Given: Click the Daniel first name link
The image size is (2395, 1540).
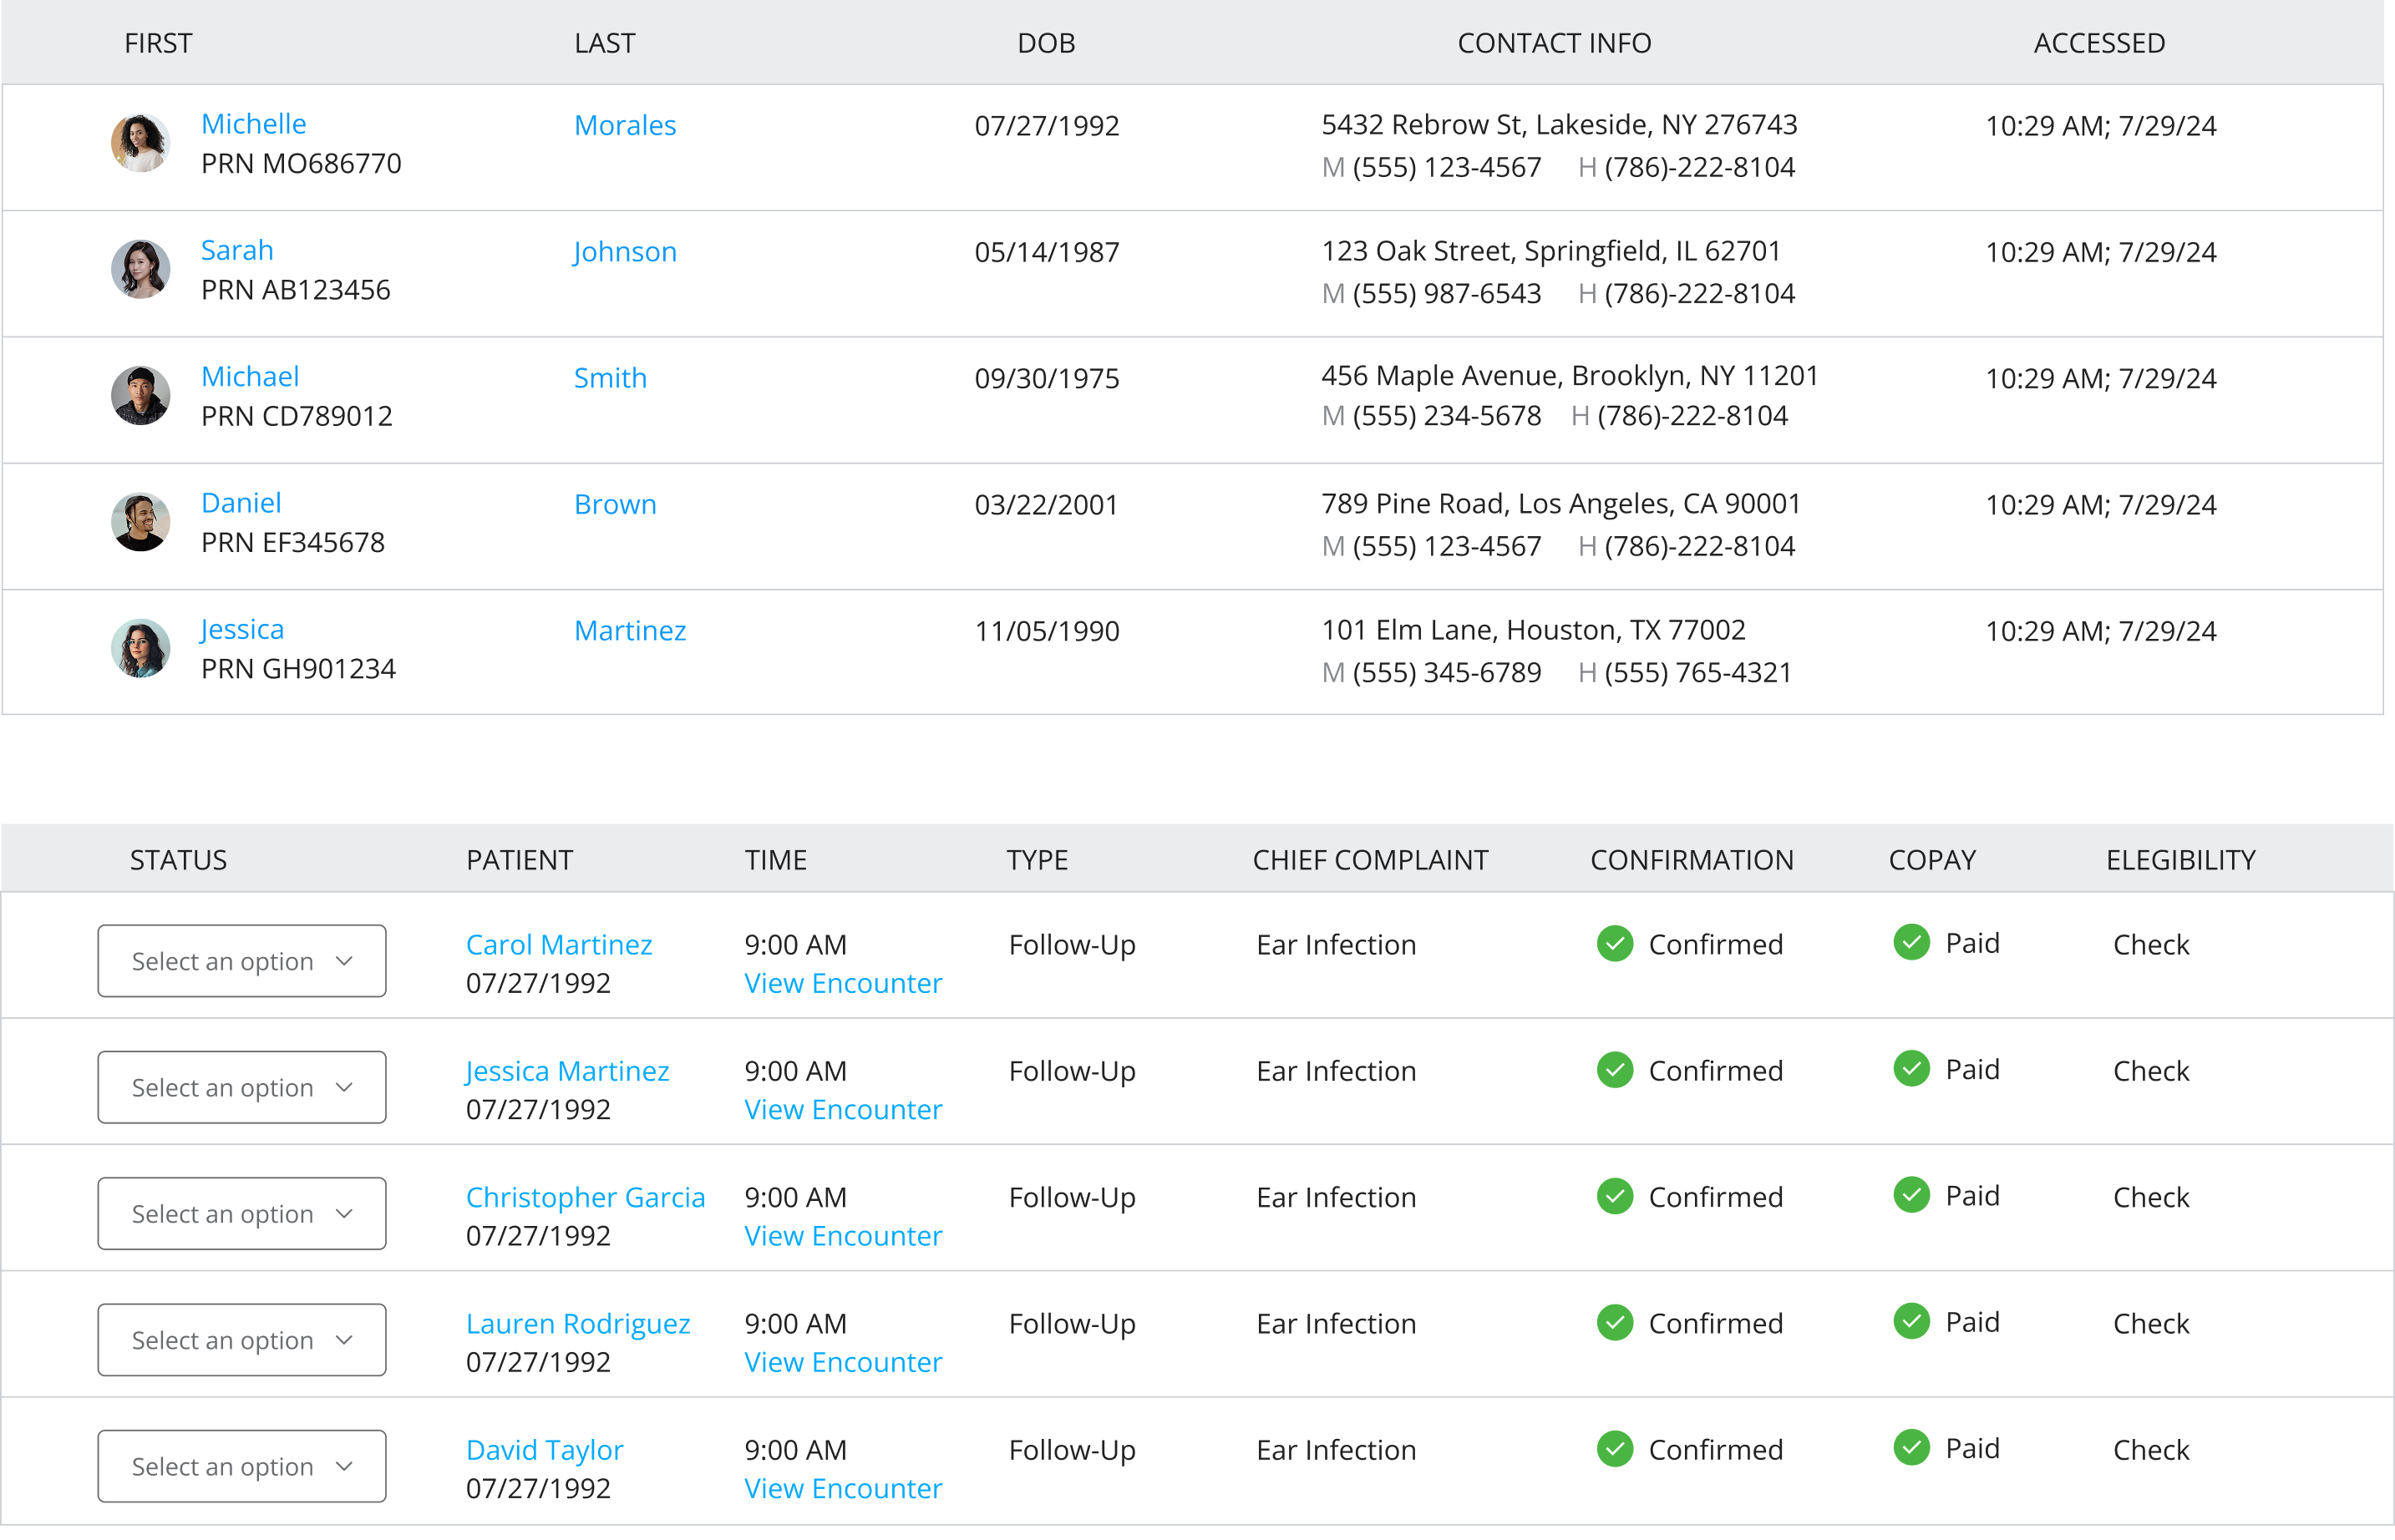Looking at the screenshot, I should 241,502.
